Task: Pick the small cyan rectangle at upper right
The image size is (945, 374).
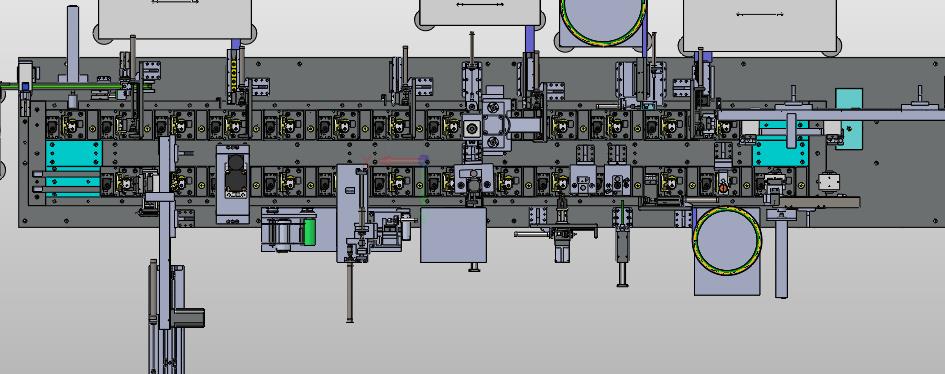Action: click(x=849, y=119)
